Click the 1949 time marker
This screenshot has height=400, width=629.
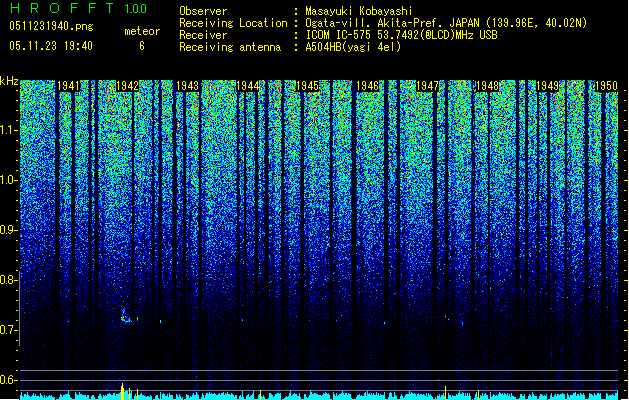pyautogui.click(x=548, y=86)
